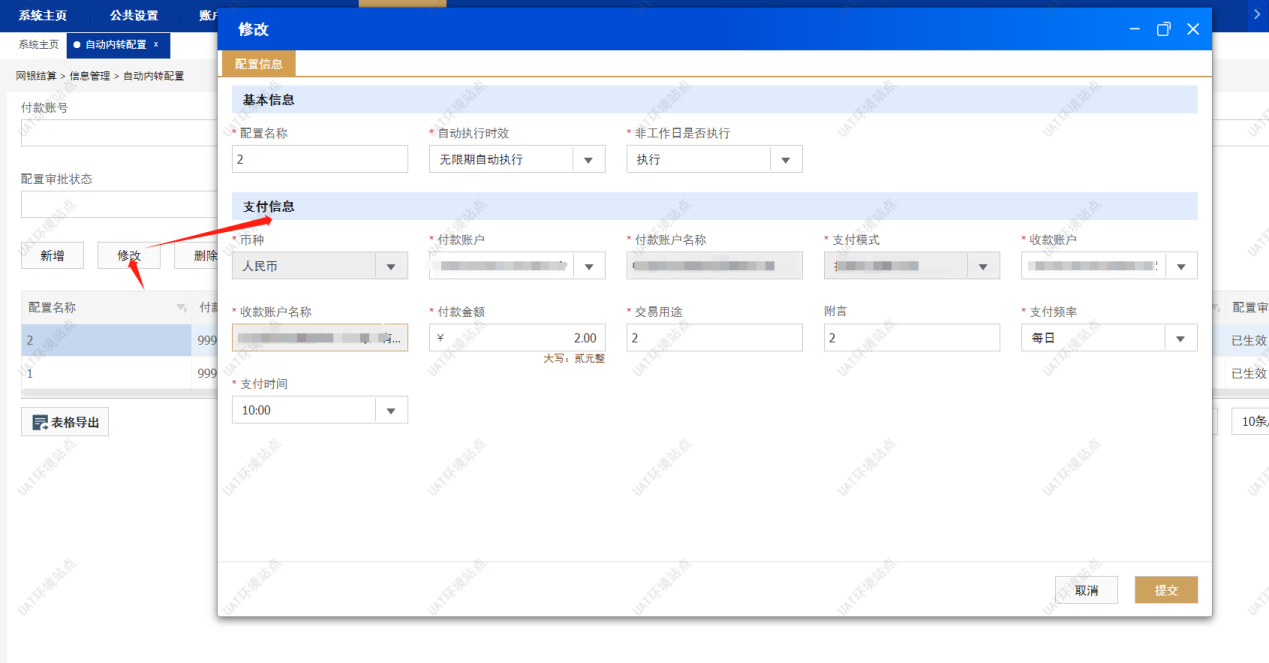
Task: Open the 支付时间 dropdown showing 10:00
Action: click(390, 410)
